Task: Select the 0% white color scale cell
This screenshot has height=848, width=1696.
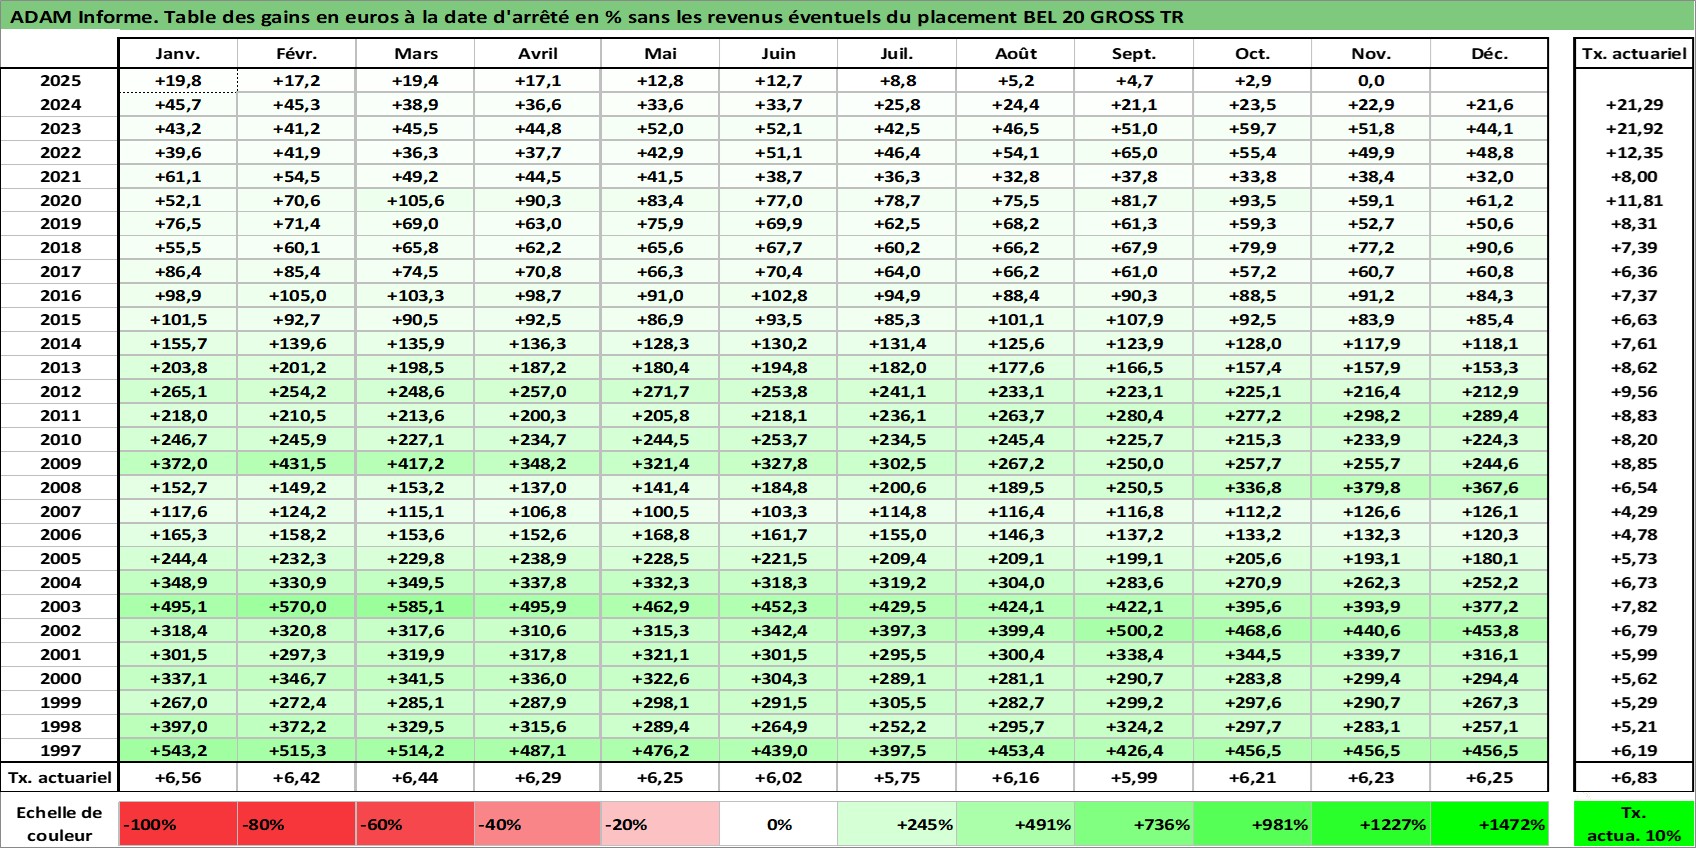Action: pyautogui.click(x=779, y=824)
